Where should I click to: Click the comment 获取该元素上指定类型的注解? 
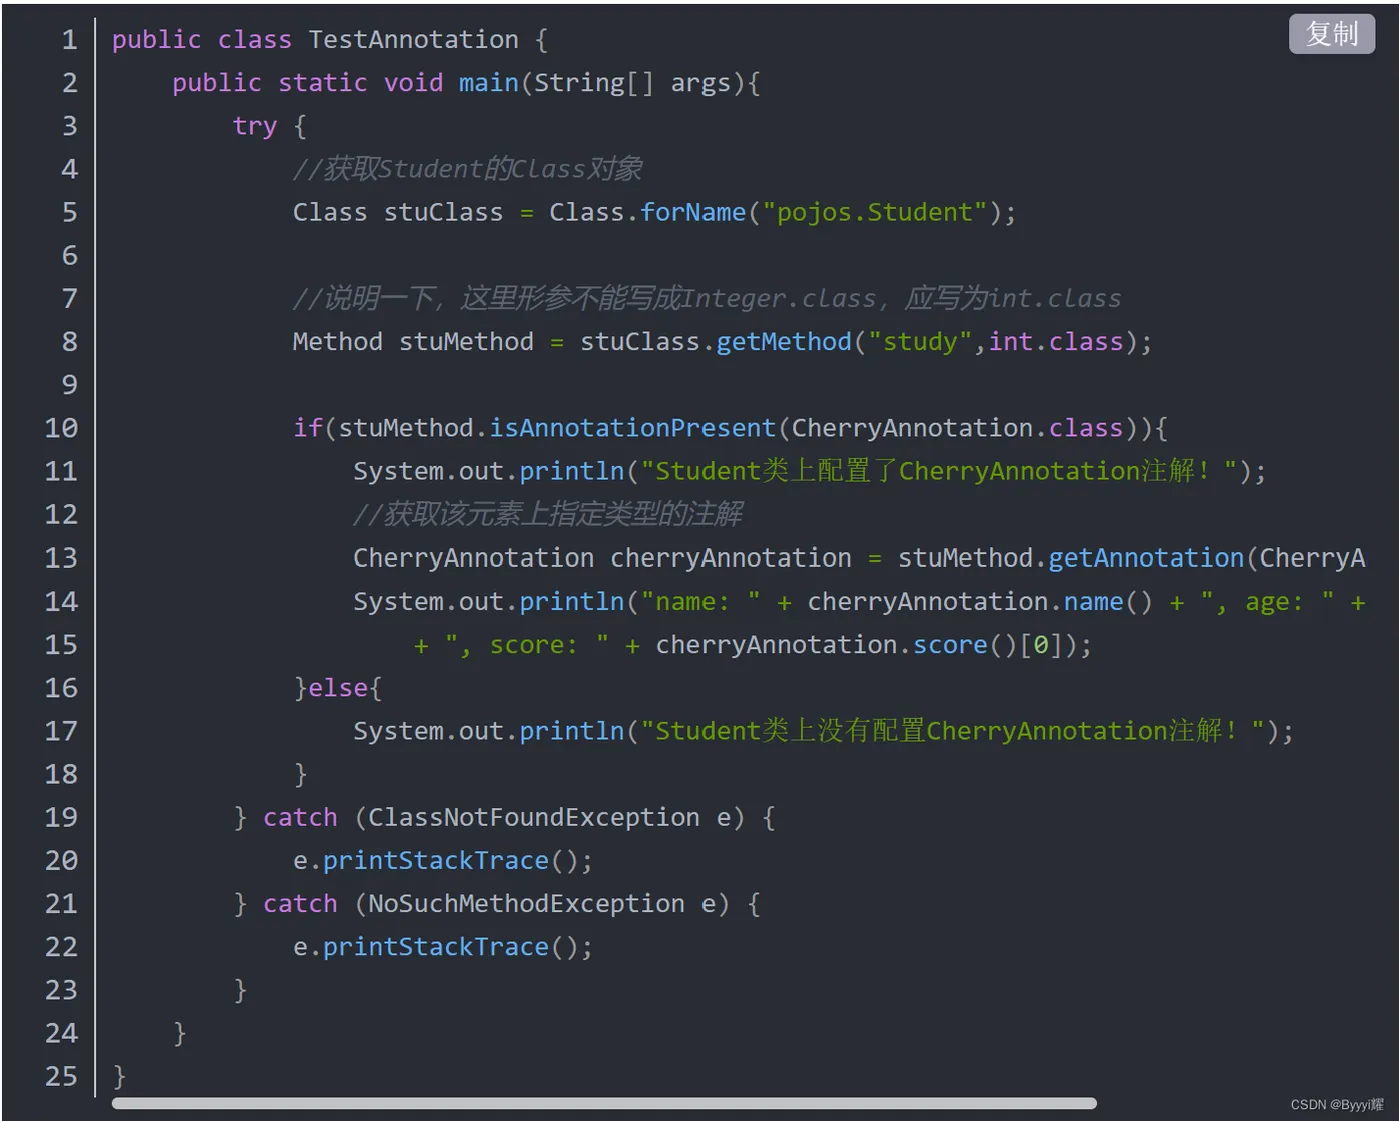(547, 514)
